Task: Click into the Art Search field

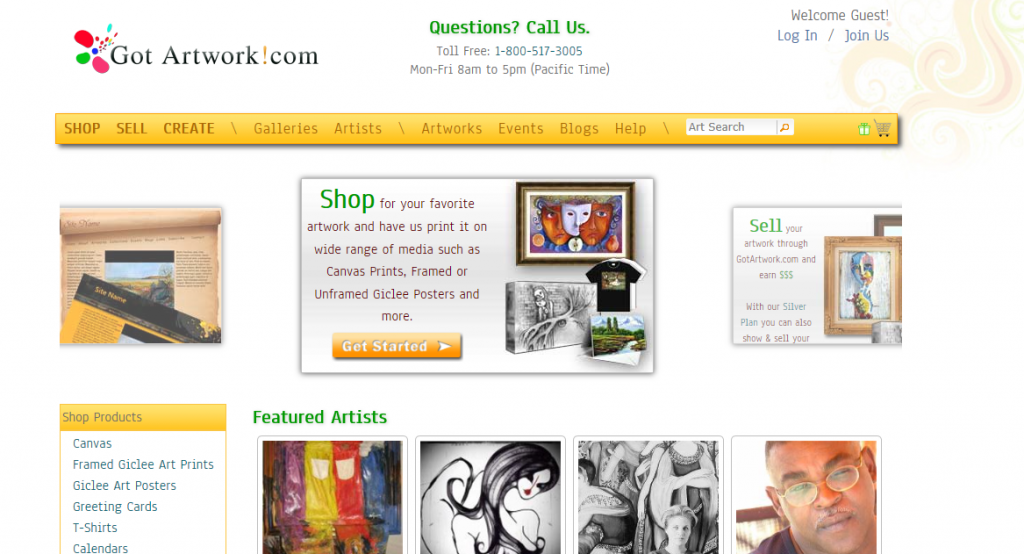Action: (x=731, y=127)
